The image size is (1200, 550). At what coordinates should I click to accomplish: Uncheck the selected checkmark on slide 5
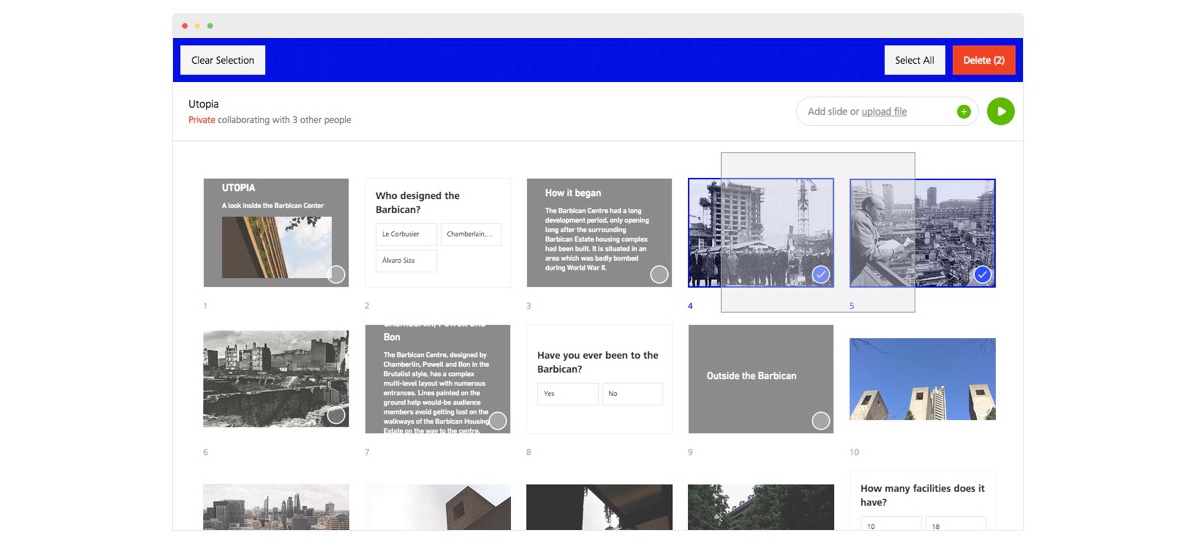click(x=982, y=274)
